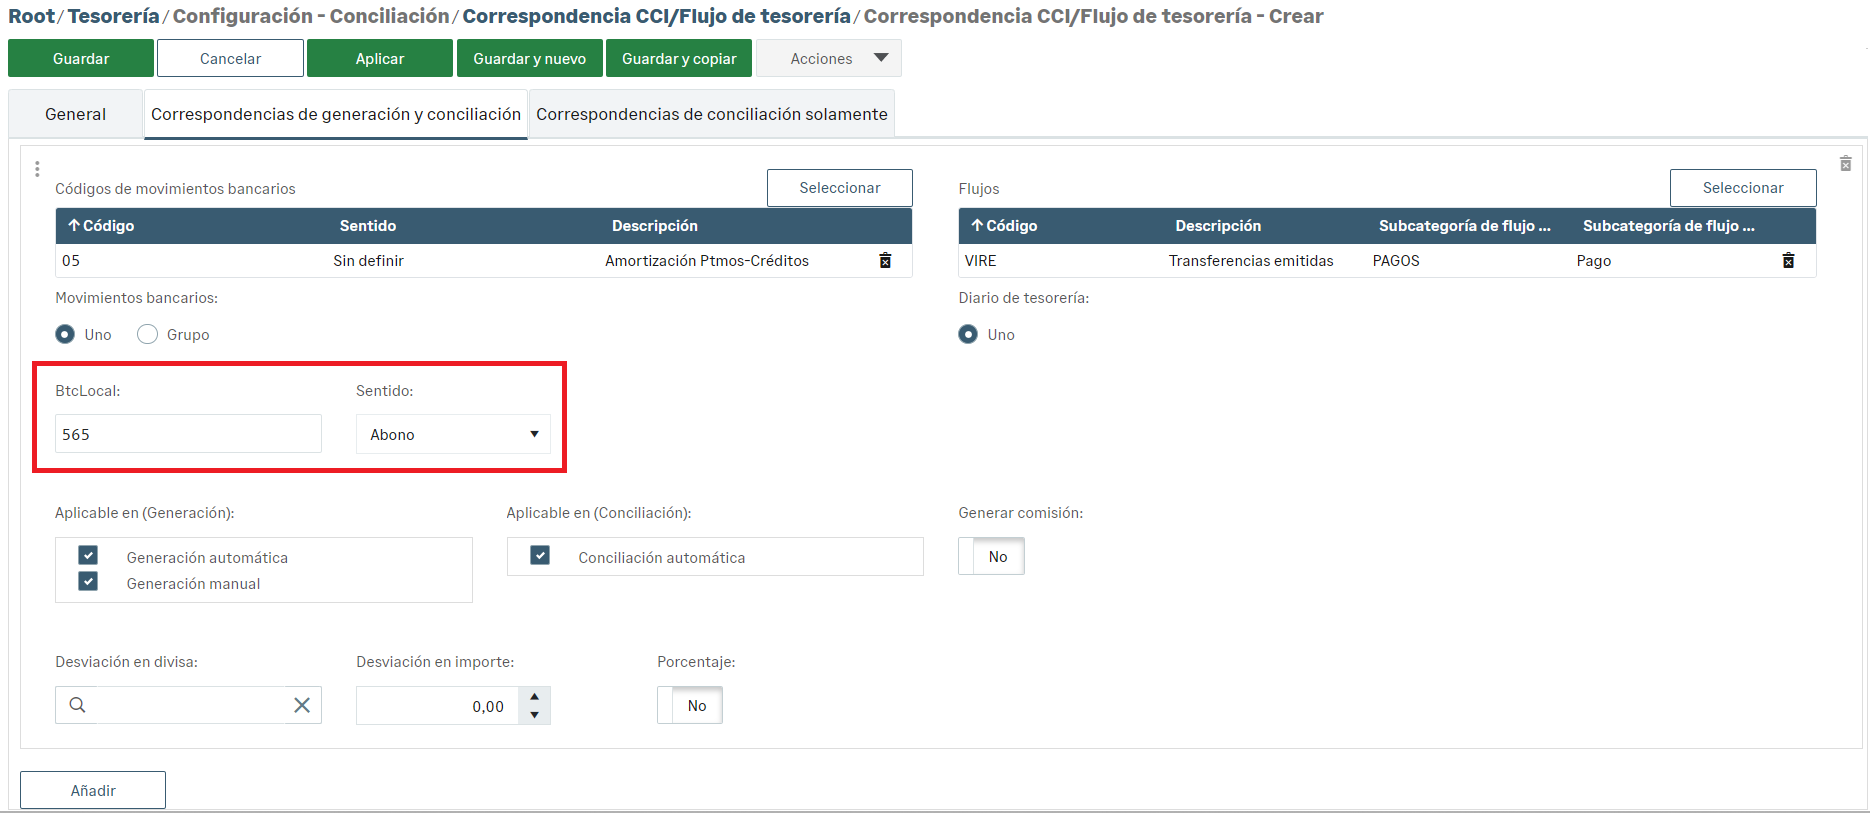Clear the Desviación en divisa field

tap(302, 705)
